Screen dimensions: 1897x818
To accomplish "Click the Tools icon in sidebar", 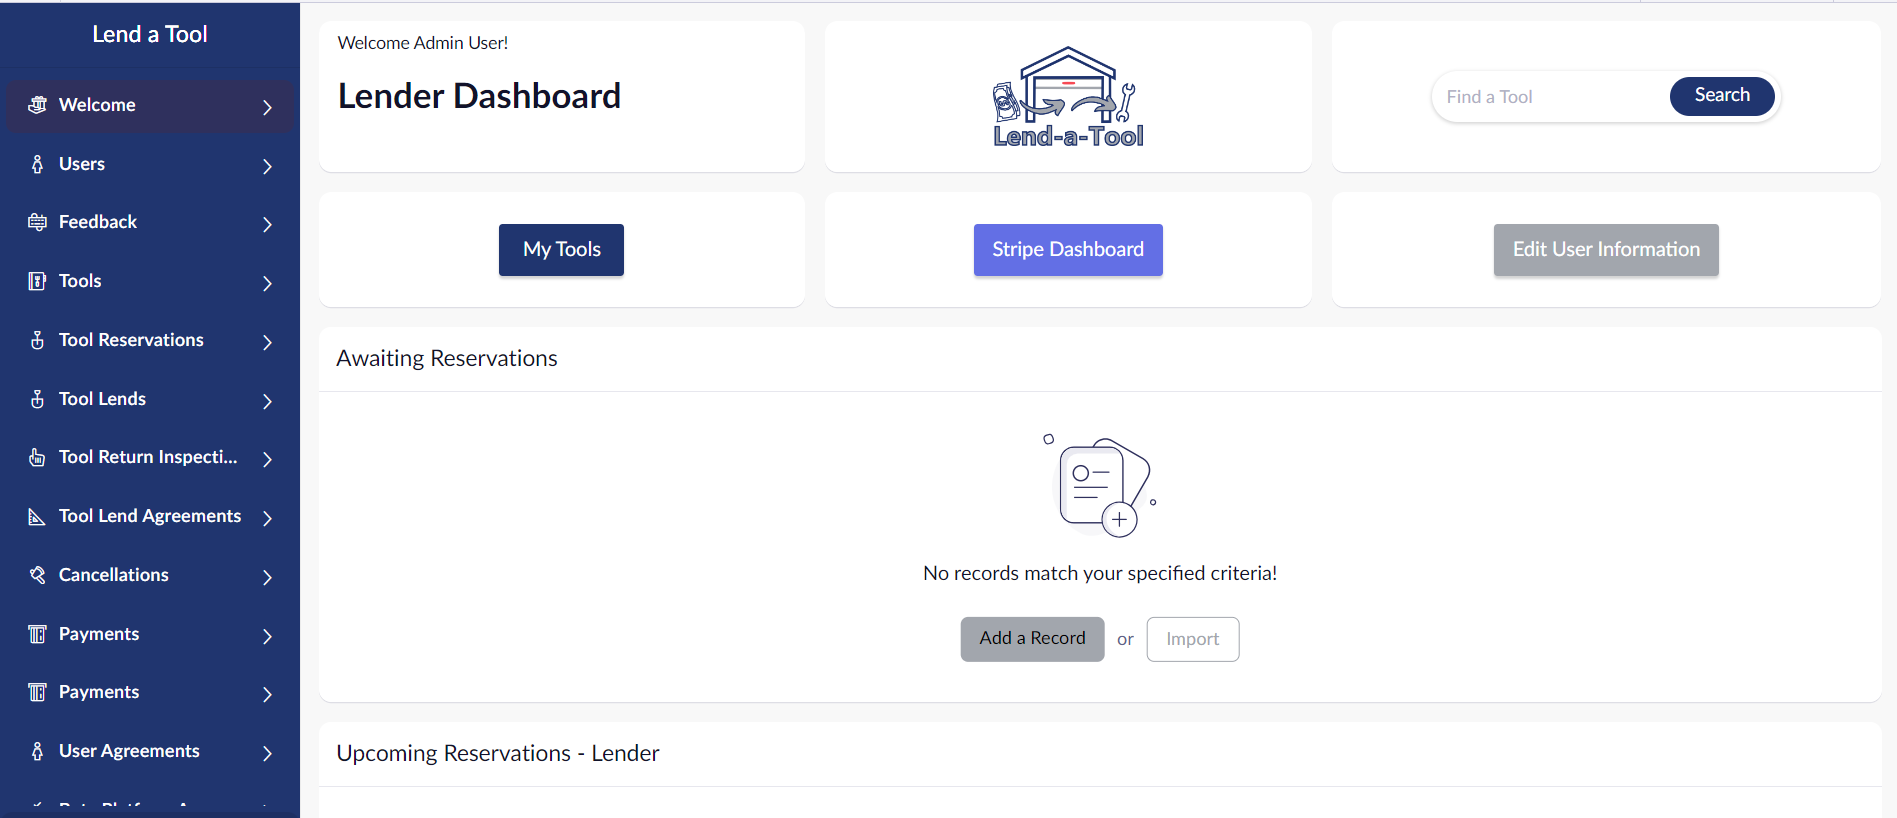I will [38, 281].
